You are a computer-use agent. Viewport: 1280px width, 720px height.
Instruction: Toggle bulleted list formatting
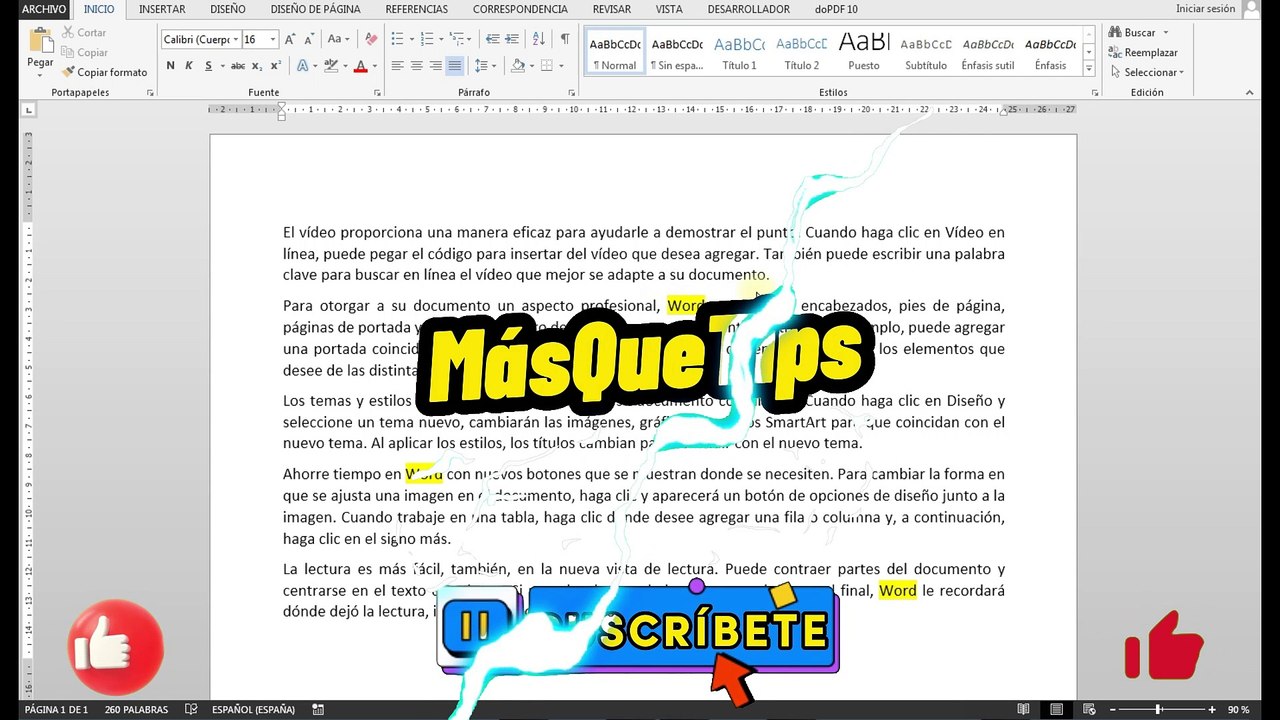(x=397, y=39)
